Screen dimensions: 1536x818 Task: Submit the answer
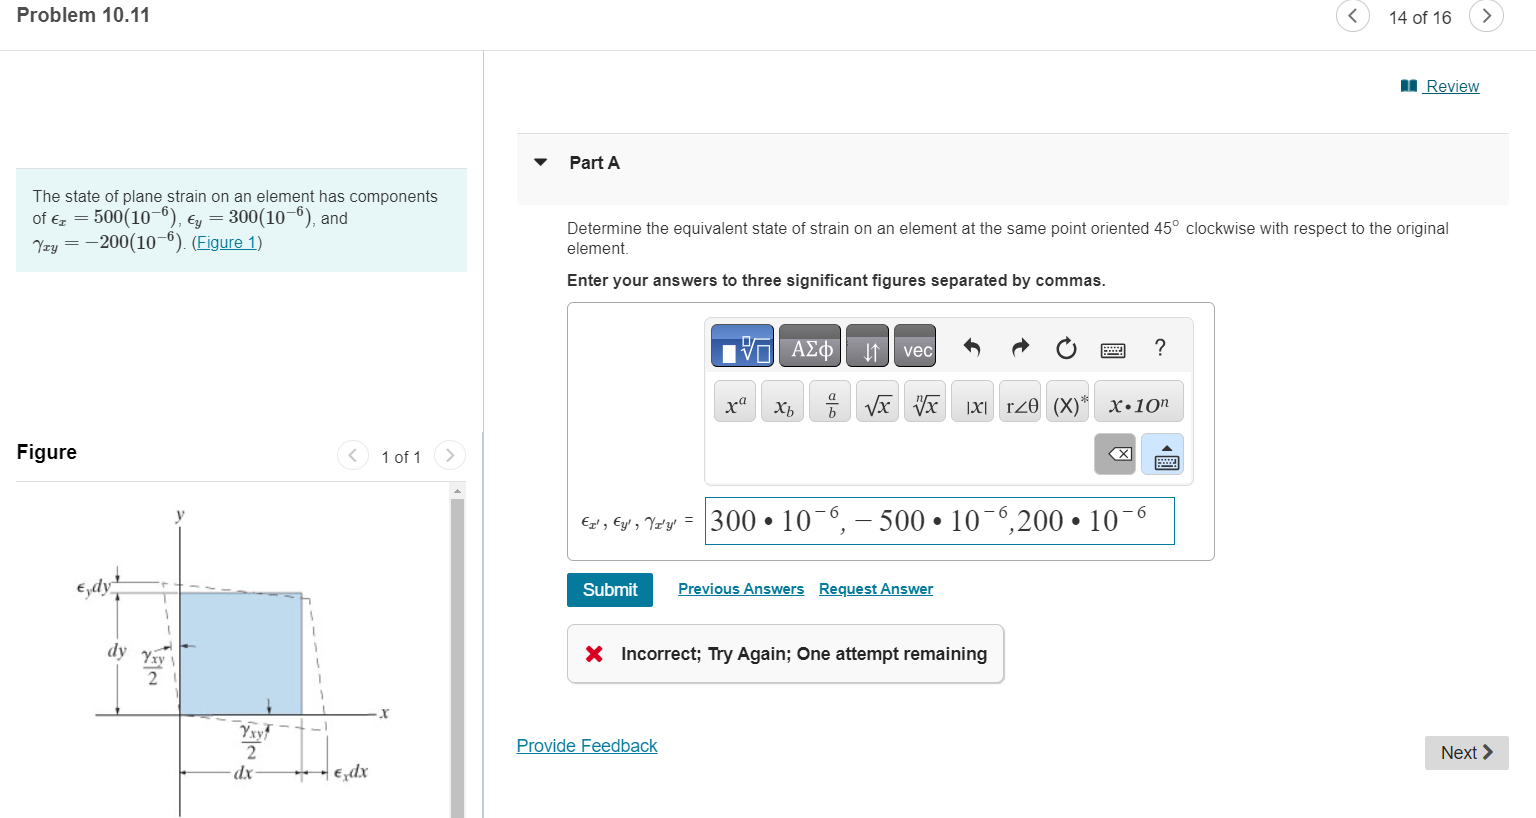point(610,590)
